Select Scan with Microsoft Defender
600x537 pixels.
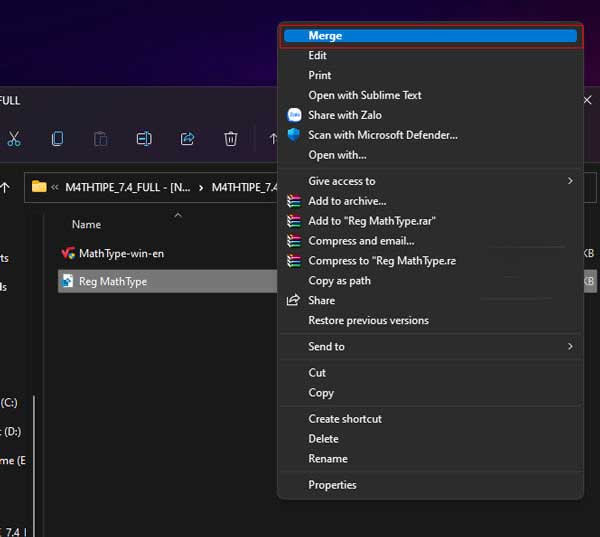[430, 135]
